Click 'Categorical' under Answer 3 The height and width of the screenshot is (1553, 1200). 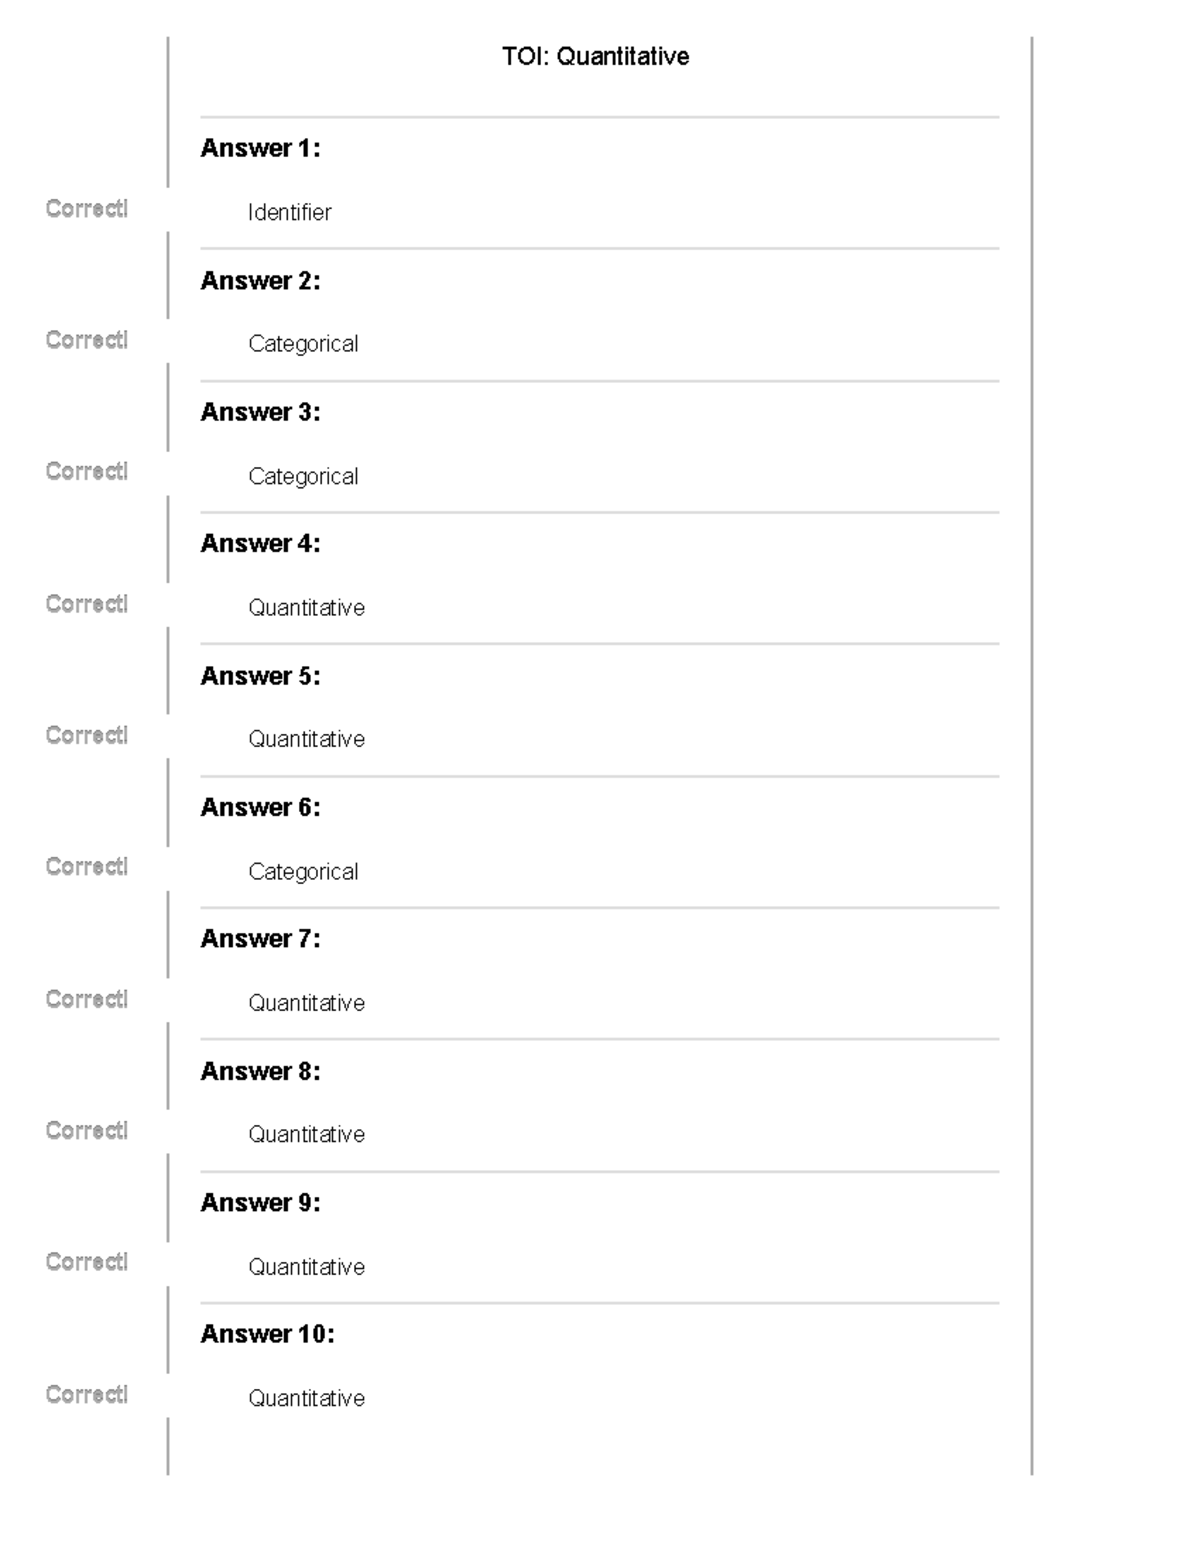(x=303, y=476)
